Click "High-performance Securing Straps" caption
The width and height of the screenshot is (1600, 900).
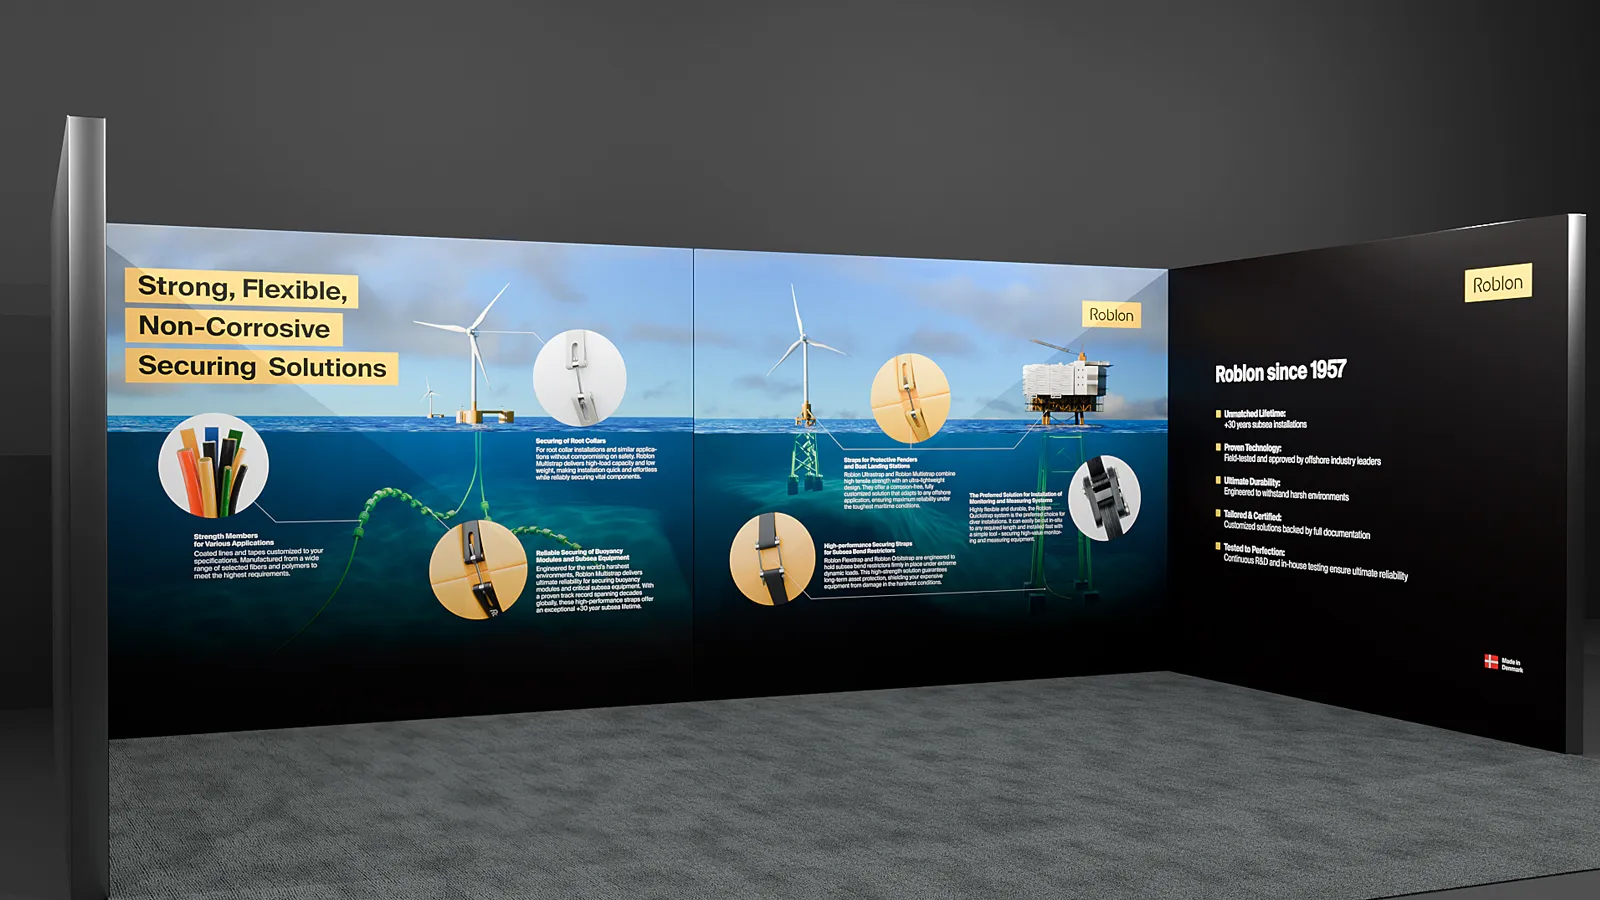868,547
